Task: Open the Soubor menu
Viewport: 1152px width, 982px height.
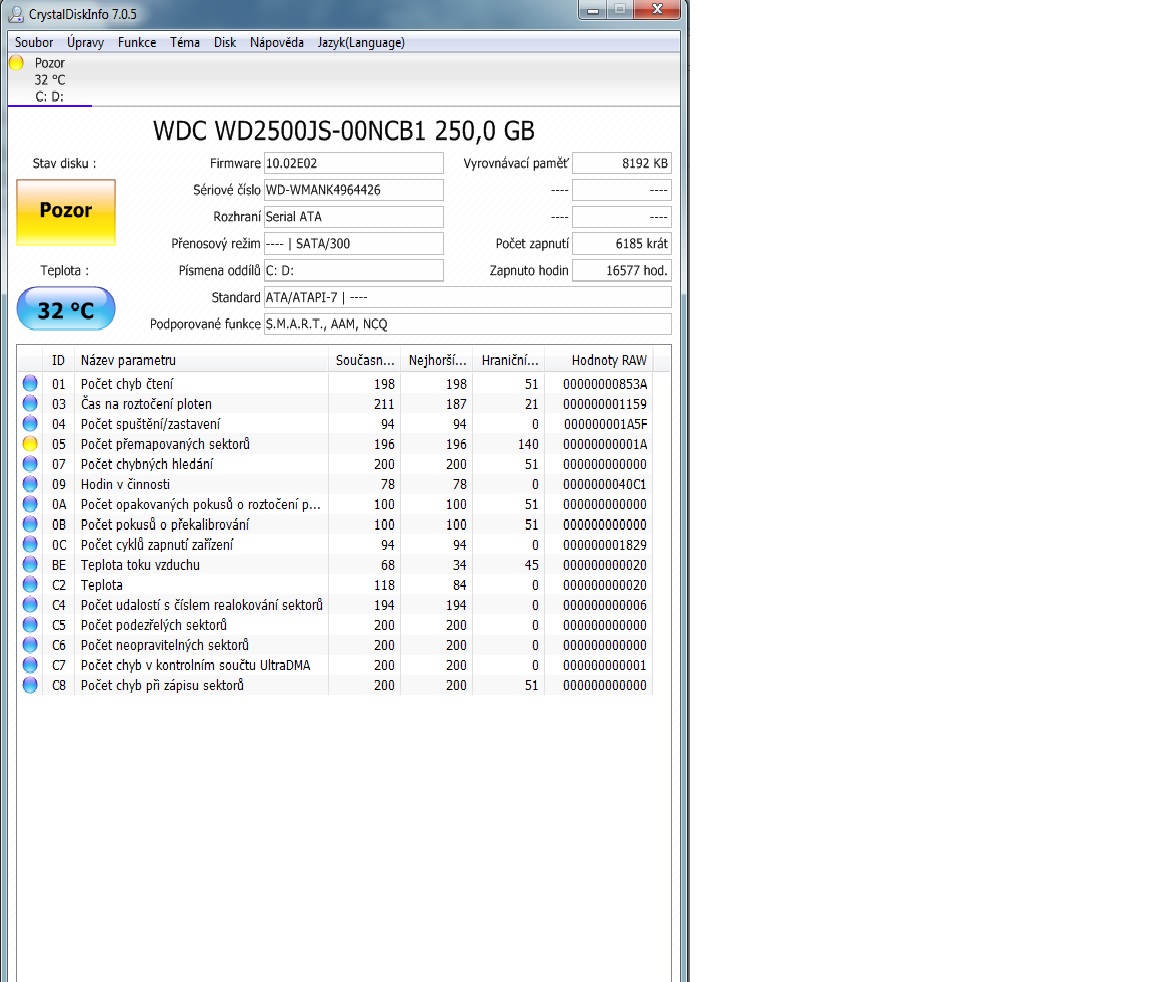Action: 34,43
